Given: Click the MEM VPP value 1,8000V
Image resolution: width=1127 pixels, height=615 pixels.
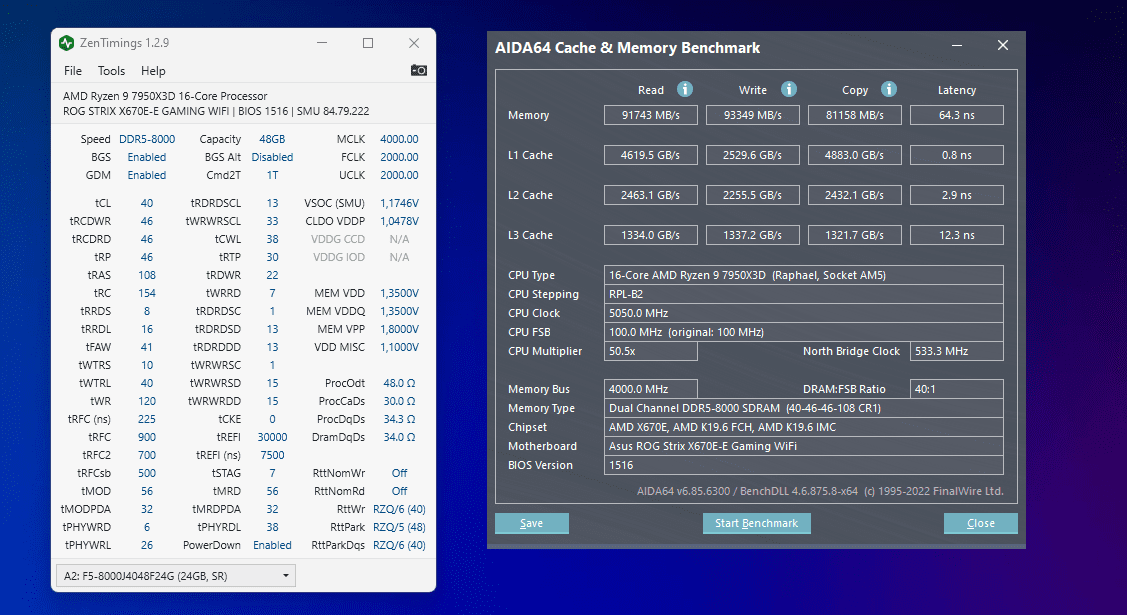Looking at the screenshot, I should click(399, 329).
